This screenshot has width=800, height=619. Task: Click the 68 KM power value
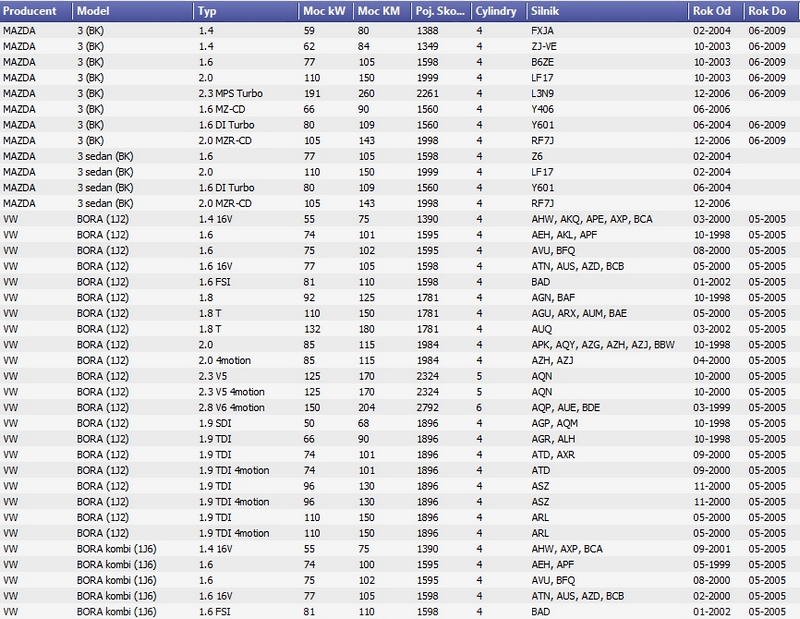363,423
